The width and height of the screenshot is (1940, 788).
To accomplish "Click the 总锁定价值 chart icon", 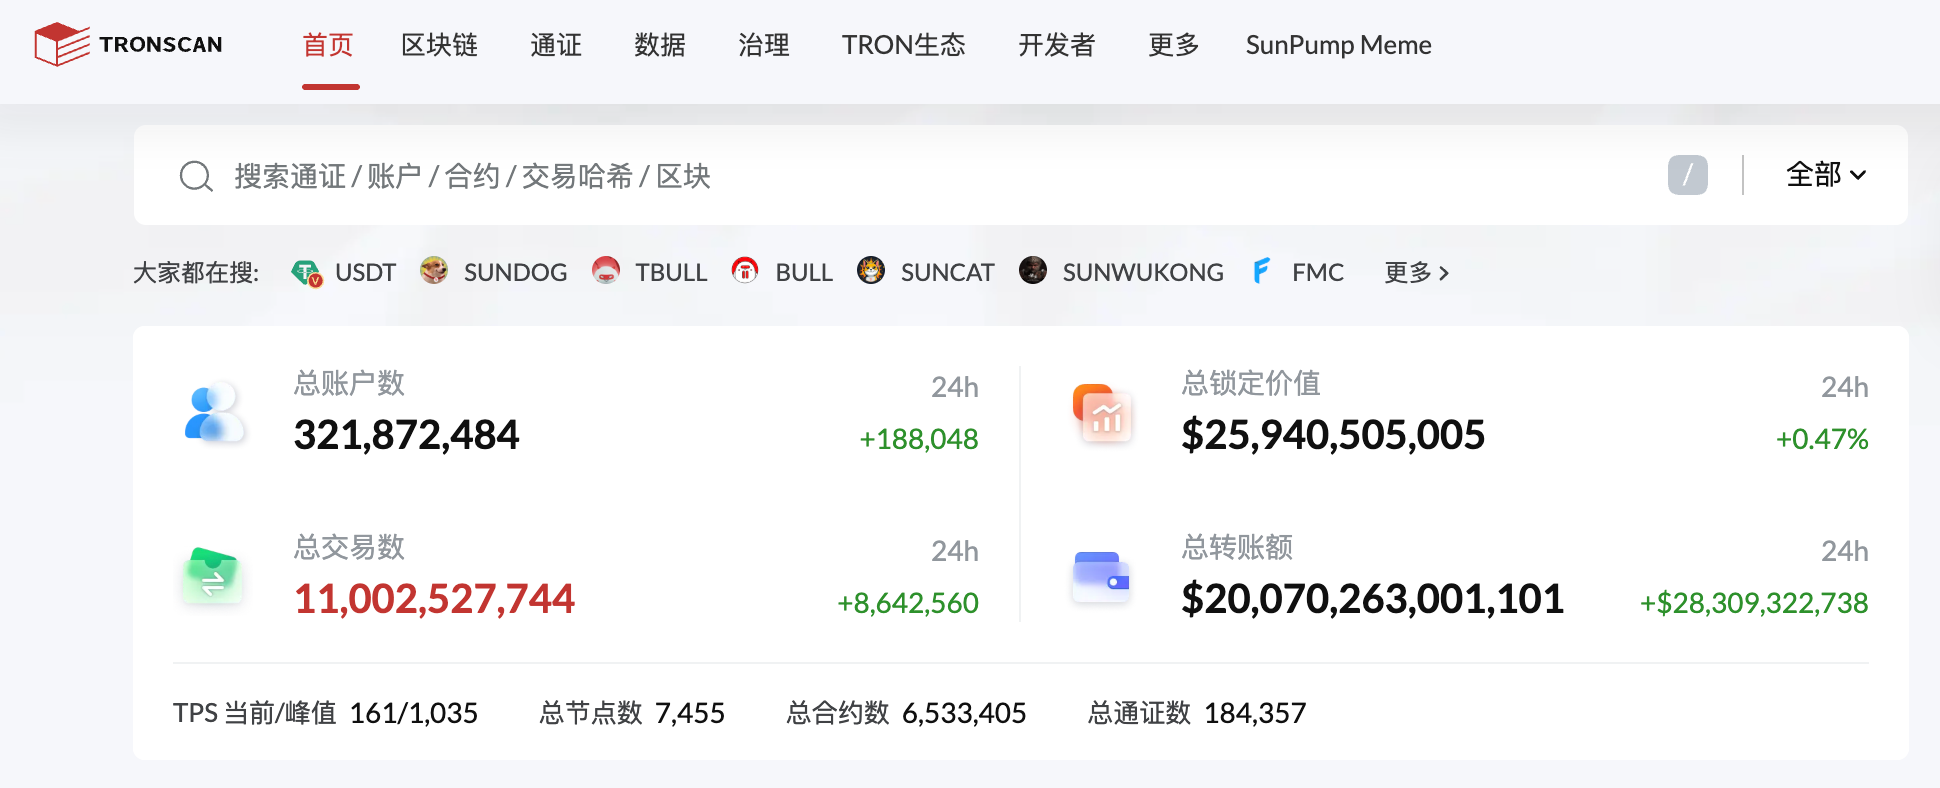I will pyautogui.click(x=1102, y=413).
